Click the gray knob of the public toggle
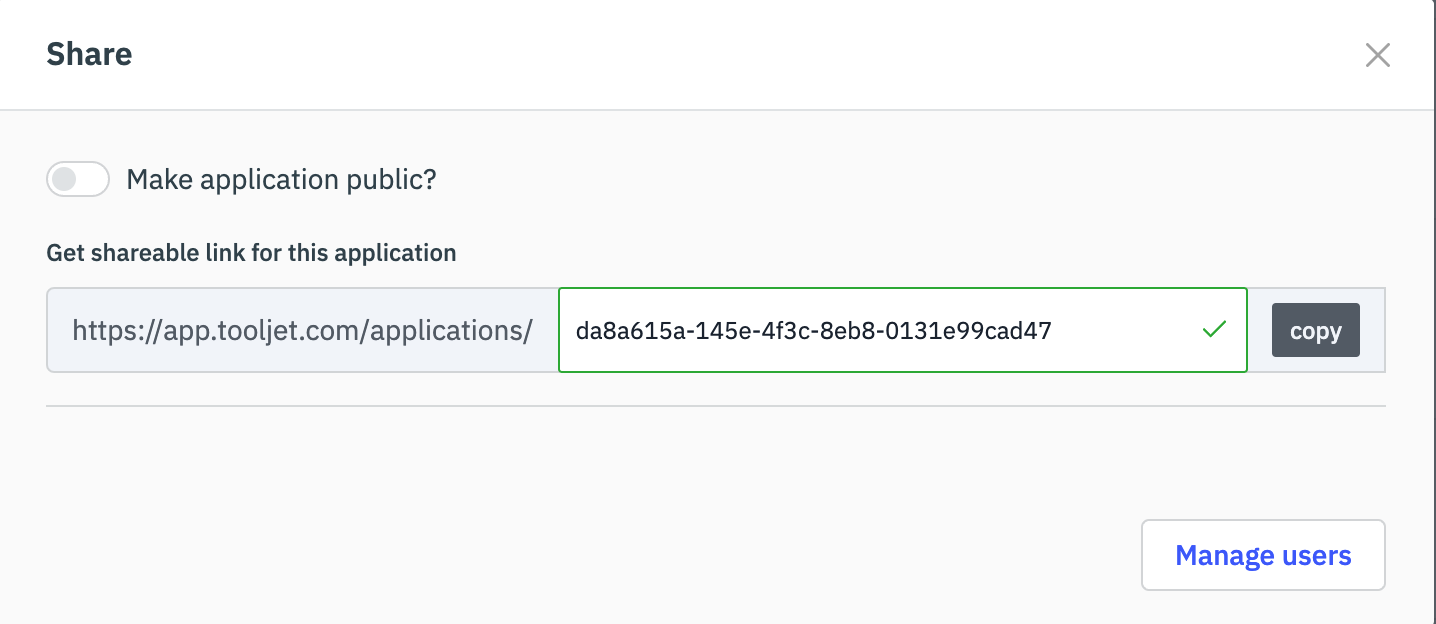This screenshot has width=1436, height=624. click(65, 180)
